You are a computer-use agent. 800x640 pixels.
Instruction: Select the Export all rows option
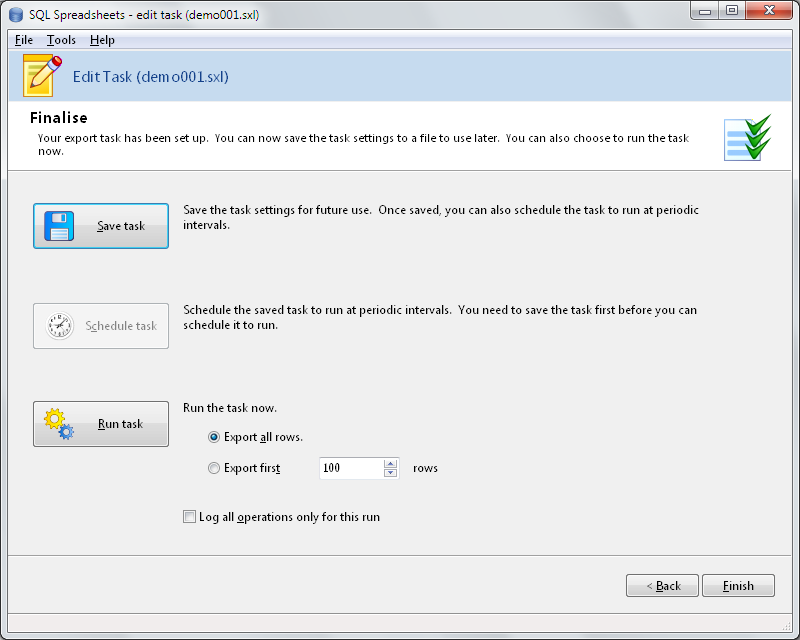[x=214, y=437]
